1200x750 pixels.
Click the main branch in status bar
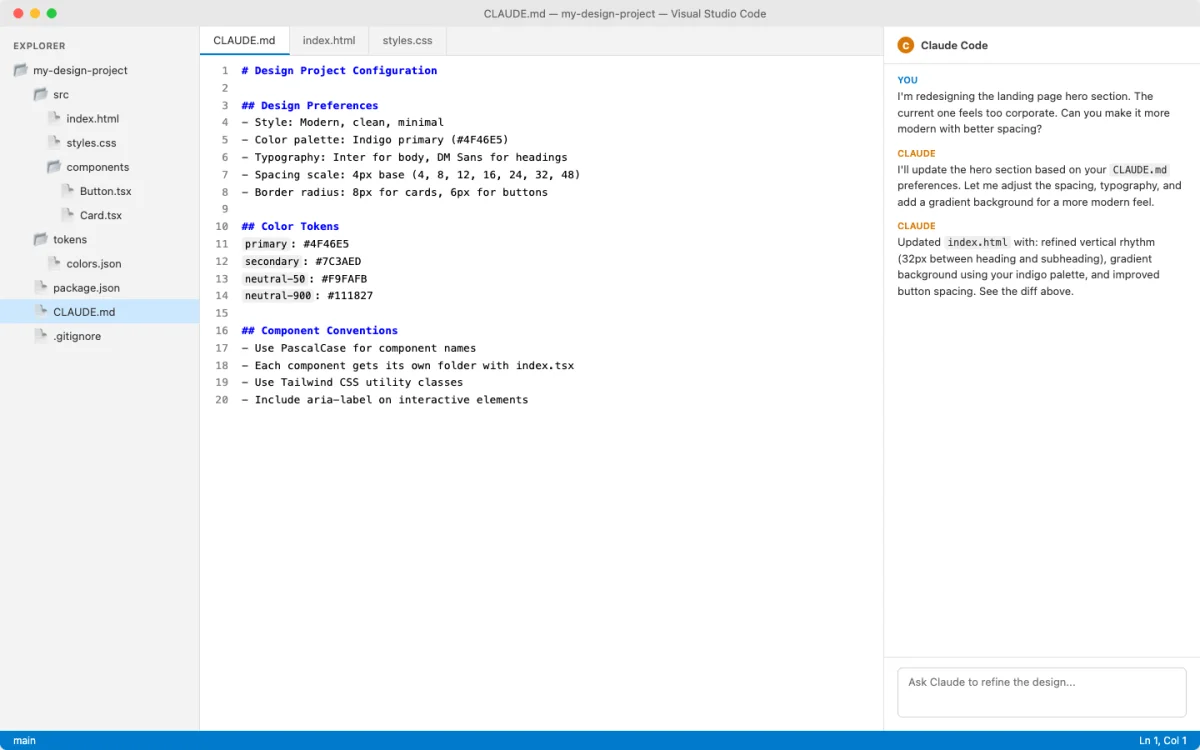coord(25,741)
